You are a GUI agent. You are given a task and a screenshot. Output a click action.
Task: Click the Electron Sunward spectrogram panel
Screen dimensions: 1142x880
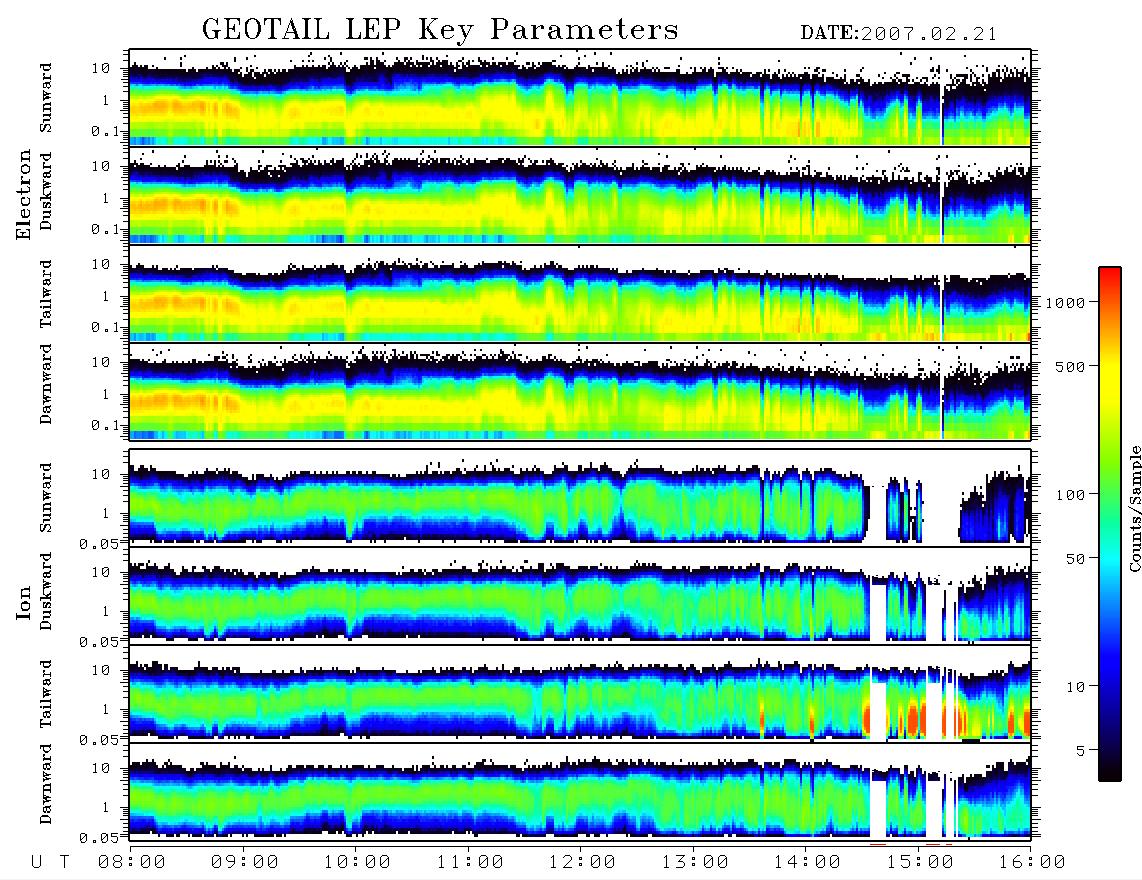580,98
